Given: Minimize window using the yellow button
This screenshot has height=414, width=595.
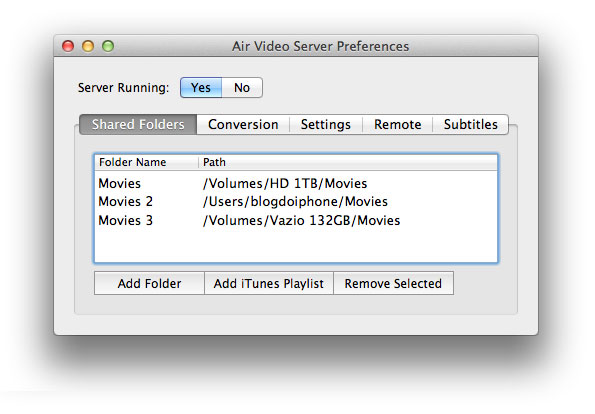Looking at the screenshot, I should (88, 46).
